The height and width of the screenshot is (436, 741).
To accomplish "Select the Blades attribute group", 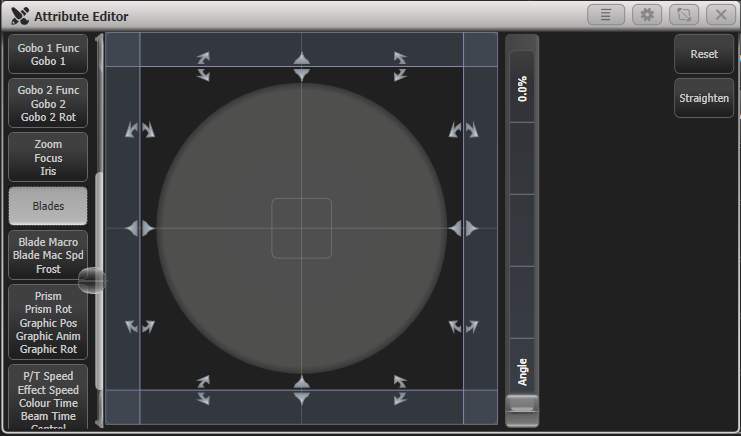I will click(48, 206).
